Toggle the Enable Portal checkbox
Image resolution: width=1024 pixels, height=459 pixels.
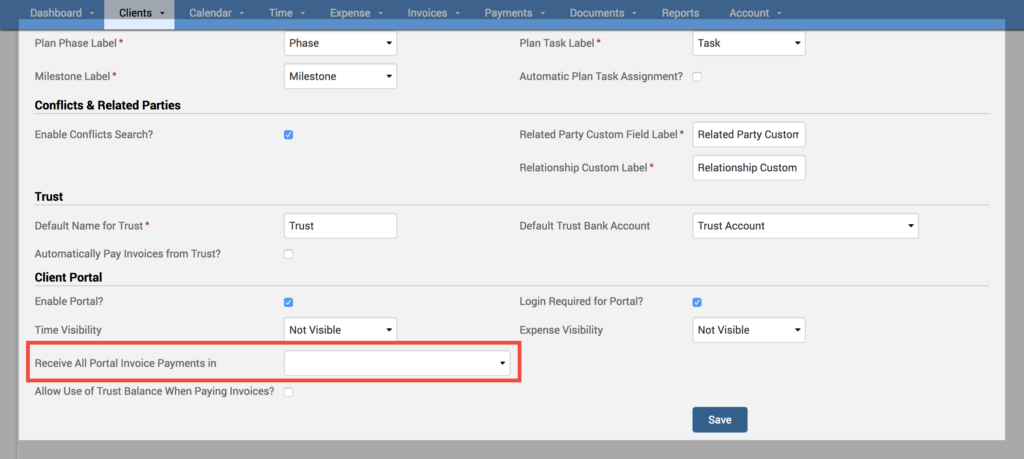pos(289,302)
